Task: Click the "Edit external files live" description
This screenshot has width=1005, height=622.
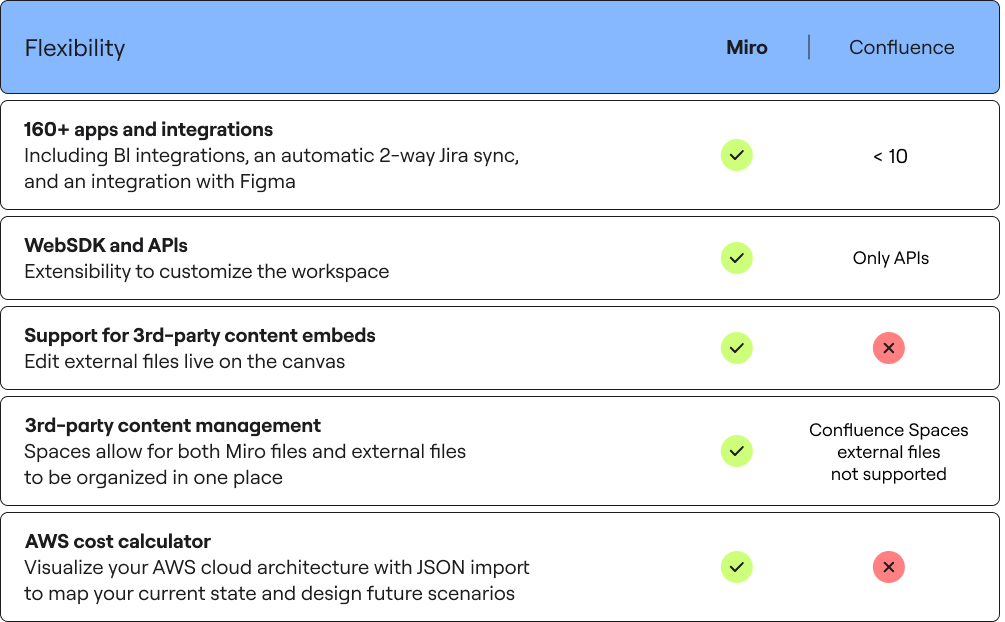Action: pyautogui.click(x=185, y=362)
